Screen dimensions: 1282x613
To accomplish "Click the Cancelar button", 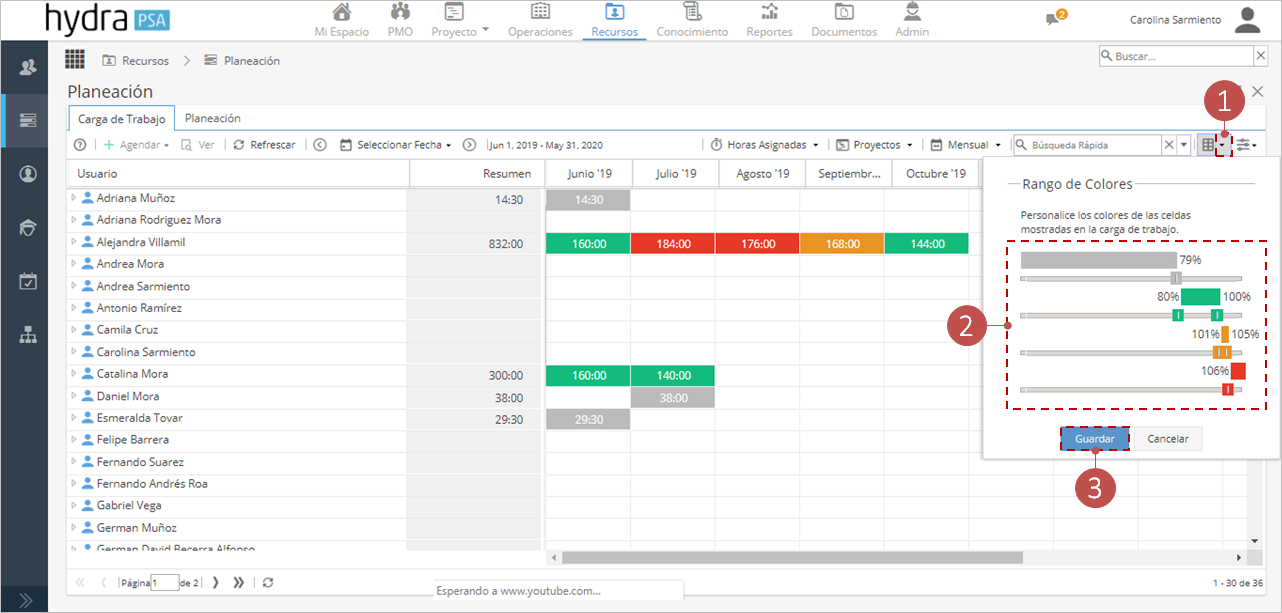I will tap(1168, 439).
